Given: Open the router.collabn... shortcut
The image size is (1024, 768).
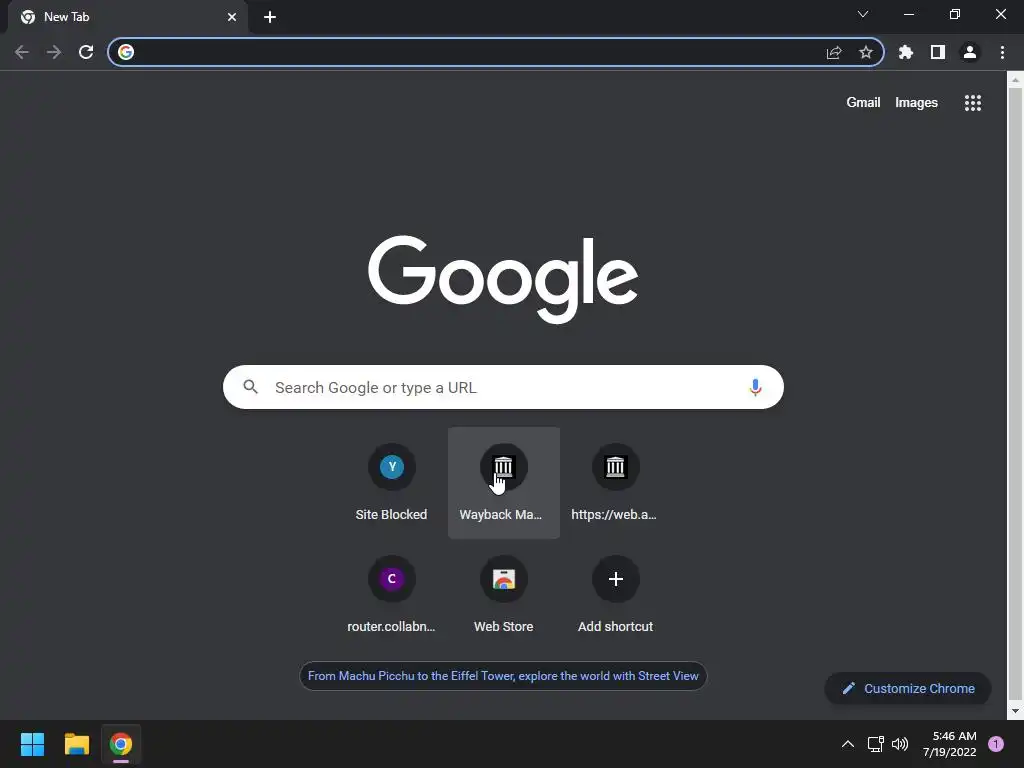Looking at the screenshot, I should 391,595.
